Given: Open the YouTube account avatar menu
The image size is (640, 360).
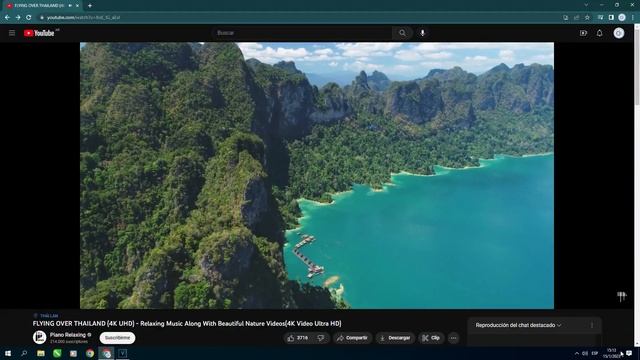Looking at the screenshot, I should (619, 33).
